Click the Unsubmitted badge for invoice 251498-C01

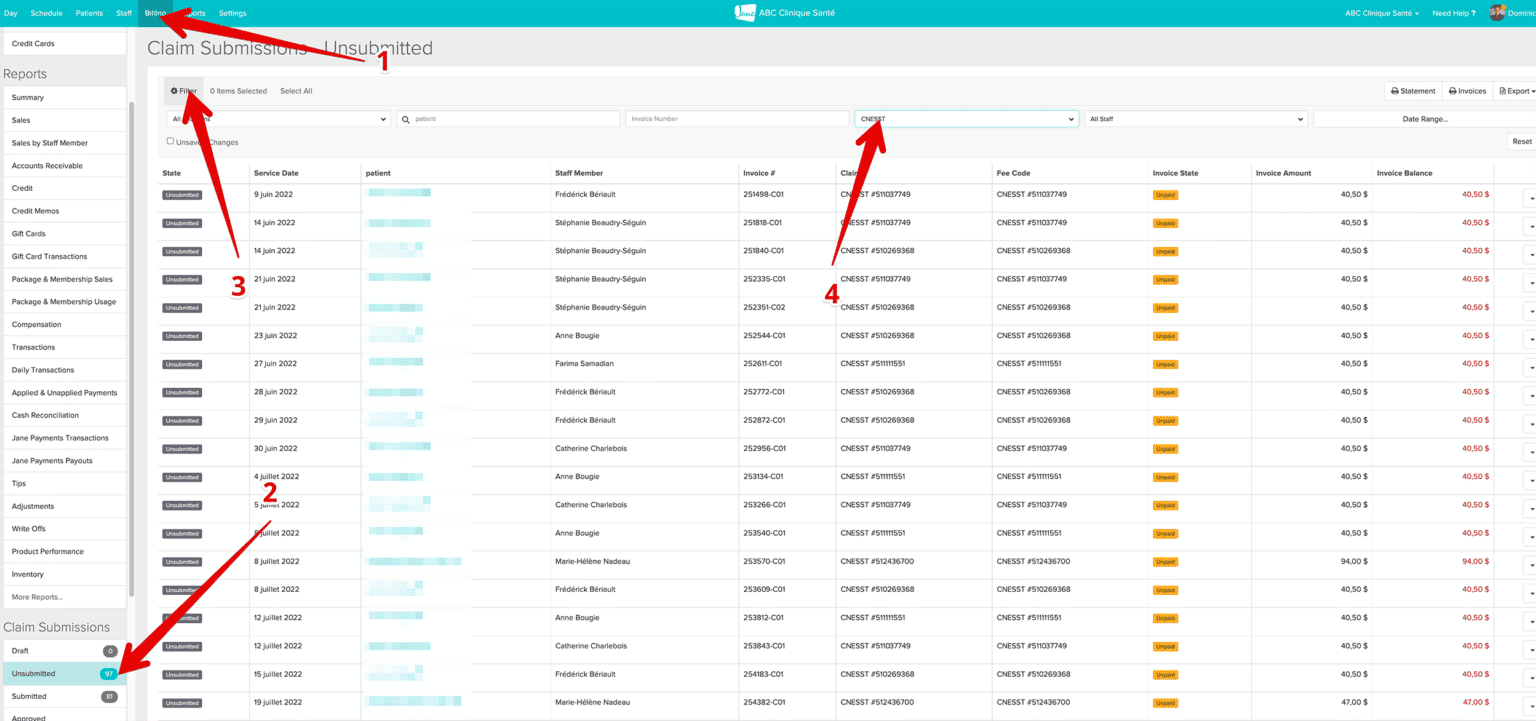(x=182, y=195)
